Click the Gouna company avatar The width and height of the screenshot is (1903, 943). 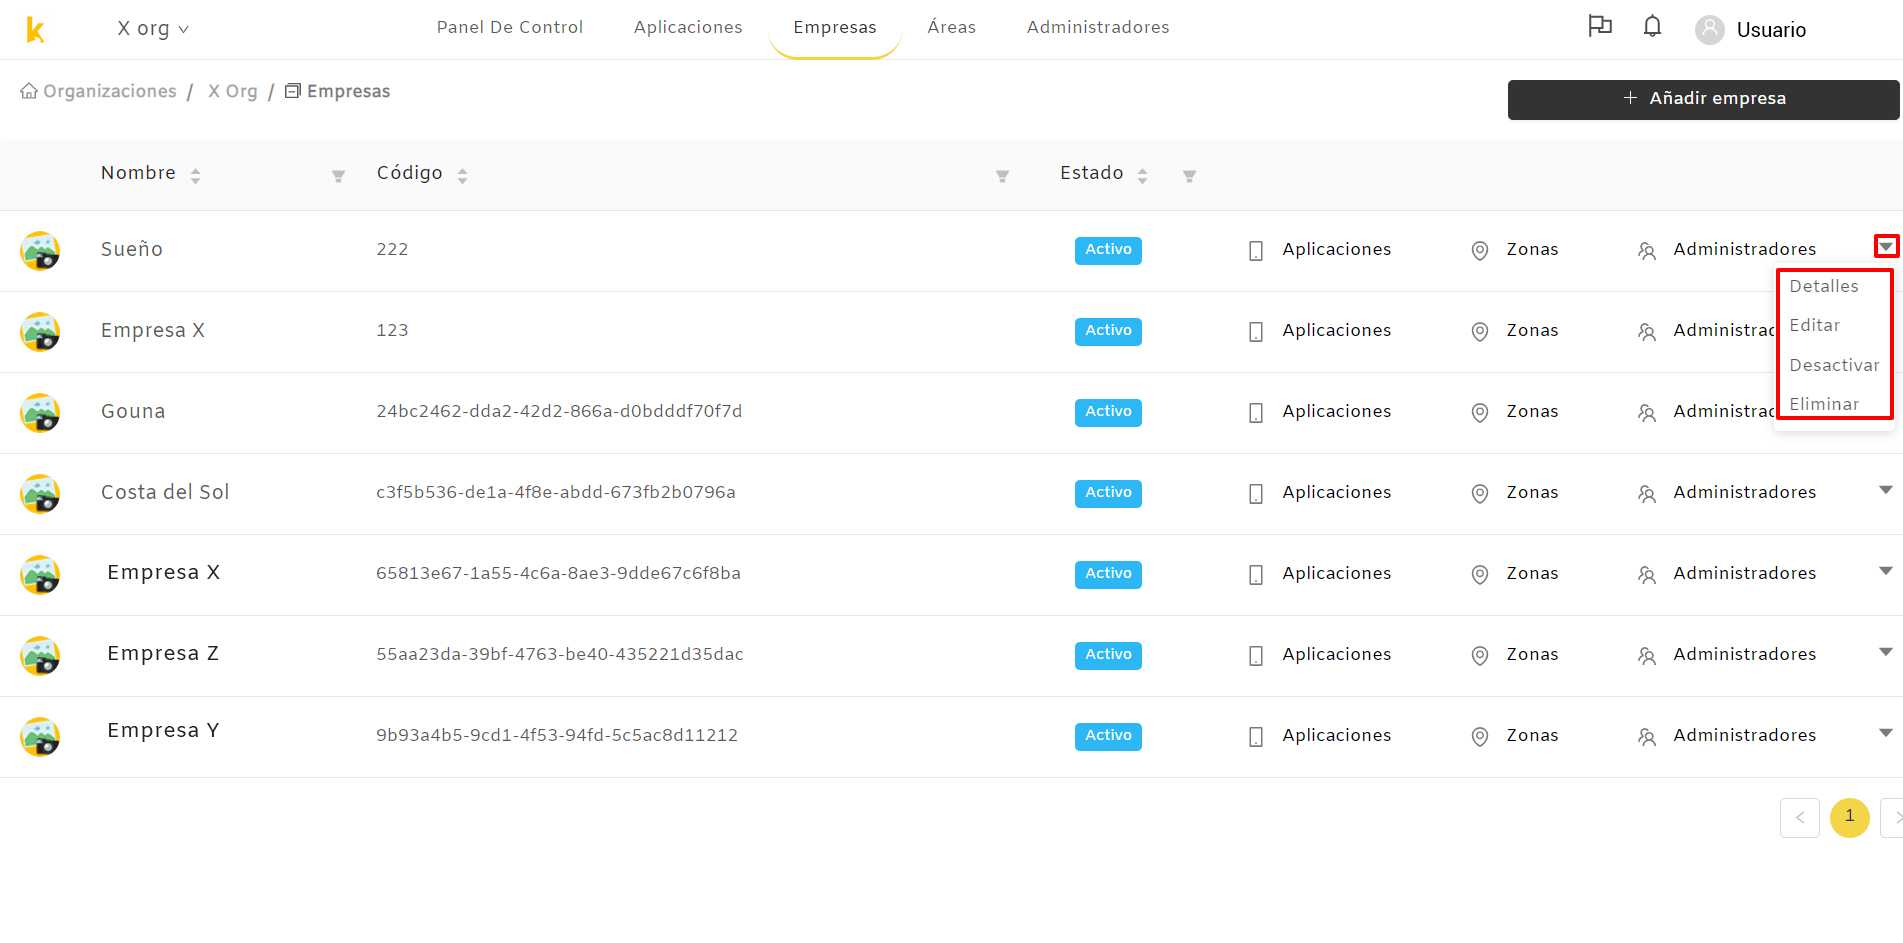[40, 413]
